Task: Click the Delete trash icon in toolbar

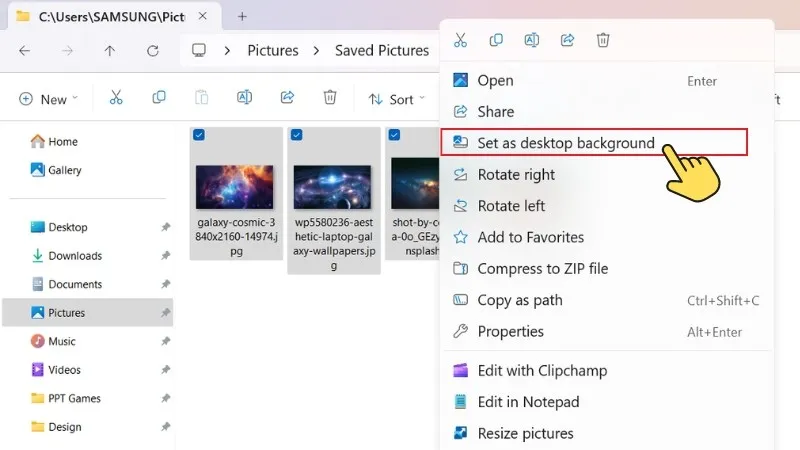Action: point(330,98)
